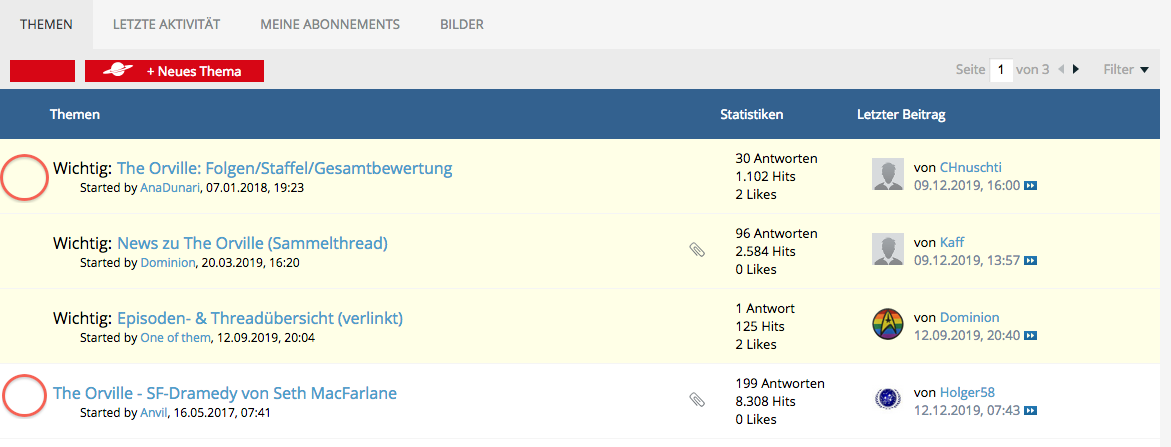Viewport: 1171px width, 447px height.
Task: Toggle circle marker beside Folgen/Staffel/Gesamtbewertung thread
Action: (24, 177)
